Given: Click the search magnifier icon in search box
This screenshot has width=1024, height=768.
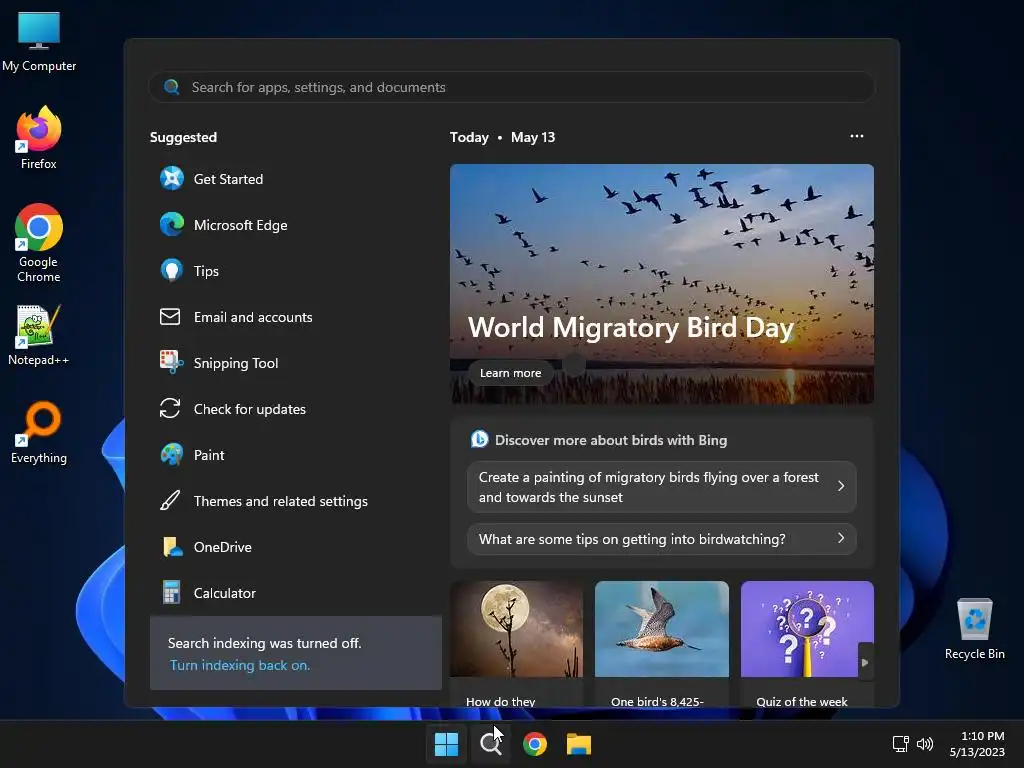Looking at the screenshot, I should (x=172, y=87).
